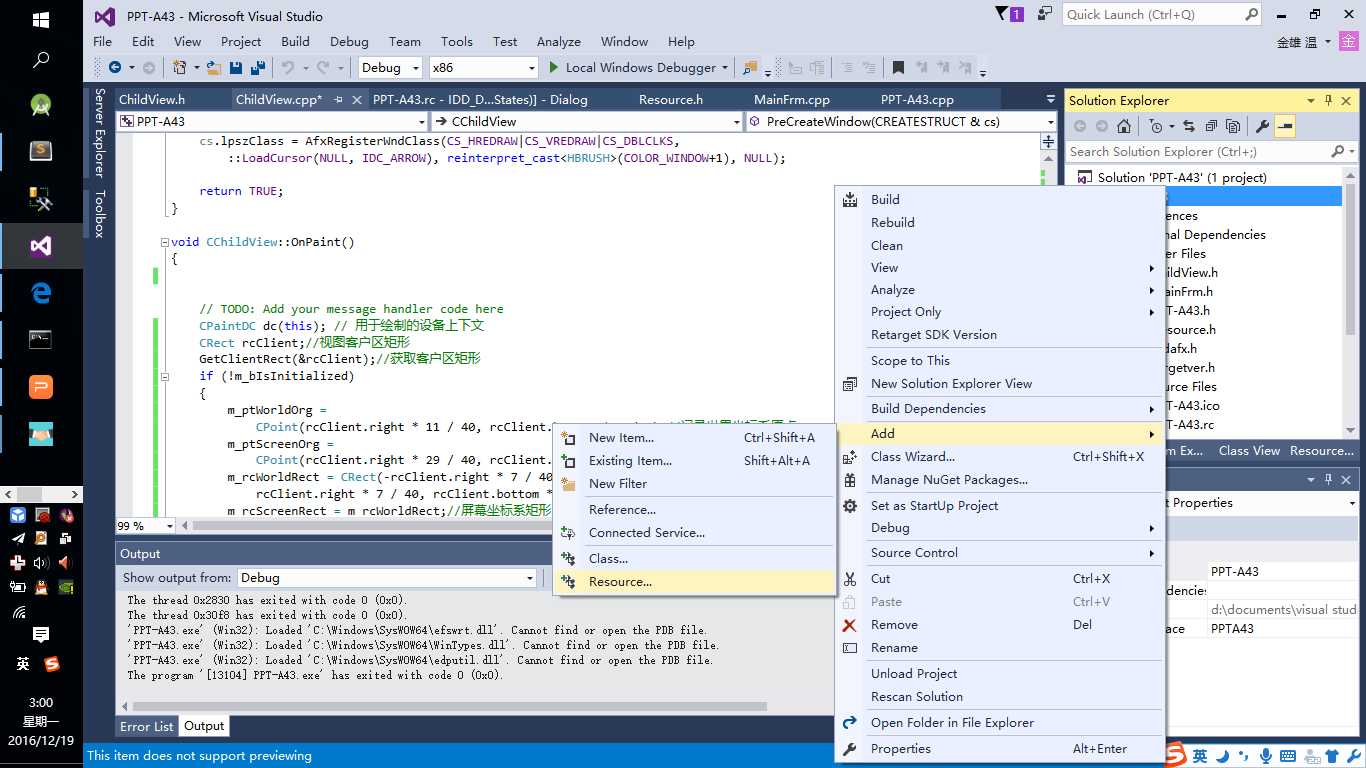
Task: Switch to the Resource.h tab
Action: click(x=671, y=100)
